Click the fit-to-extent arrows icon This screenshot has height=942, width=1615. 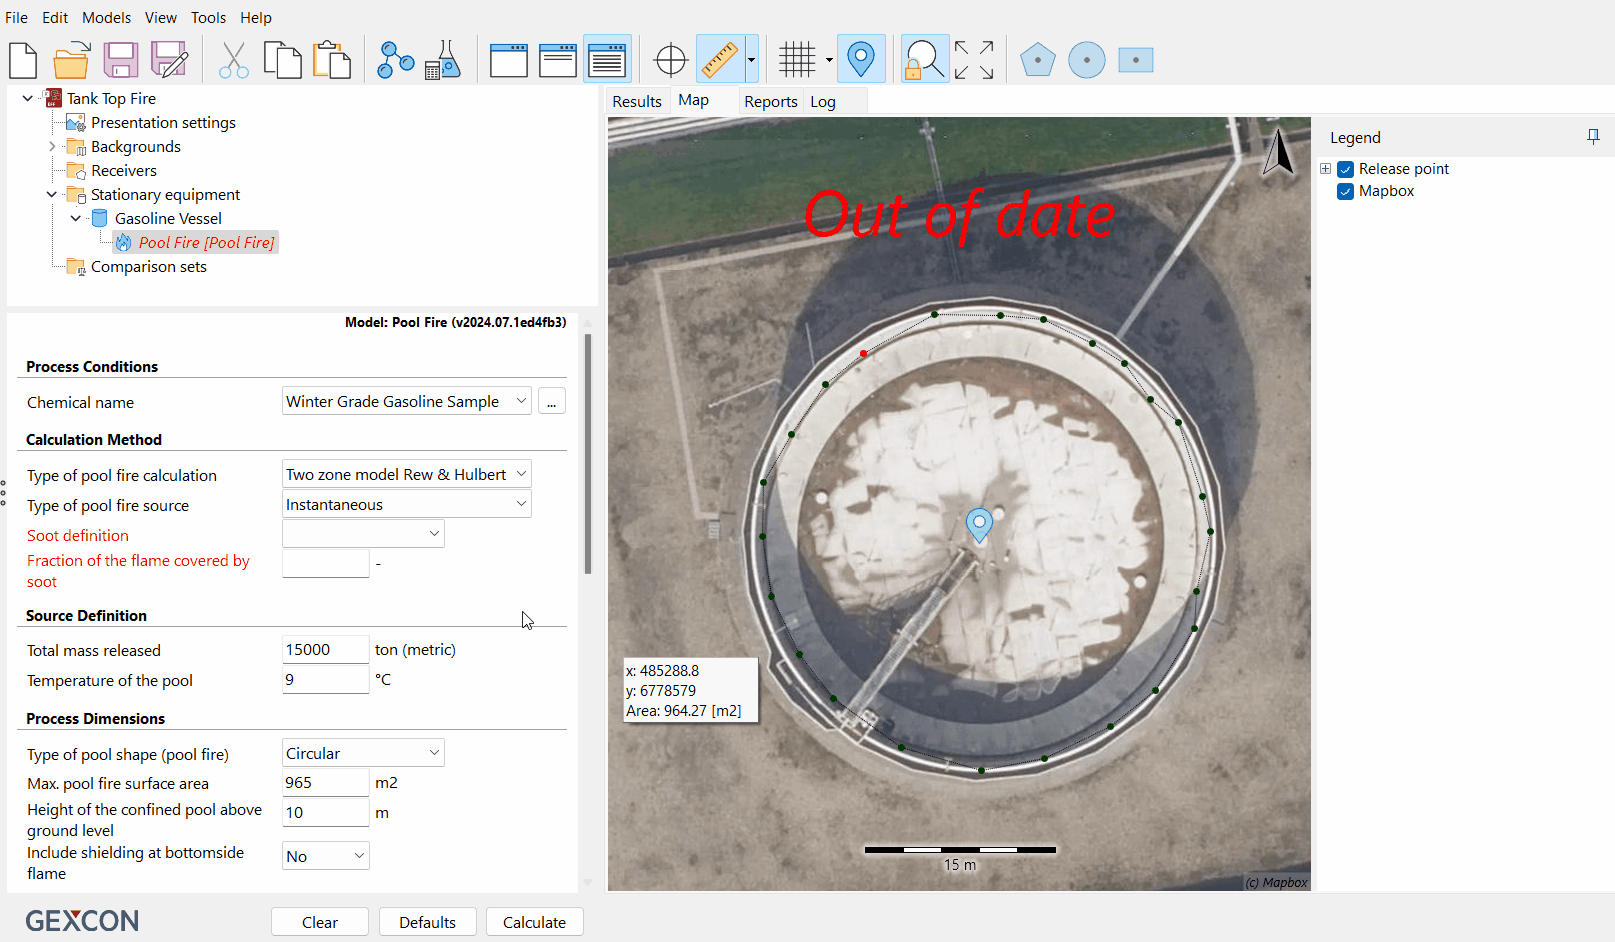click(974, 60)
